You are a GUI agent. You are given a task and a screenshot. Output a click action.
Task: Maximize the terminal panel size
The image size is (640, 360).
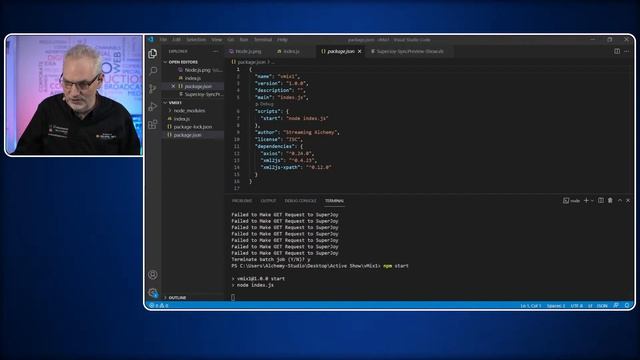(620, 200)
